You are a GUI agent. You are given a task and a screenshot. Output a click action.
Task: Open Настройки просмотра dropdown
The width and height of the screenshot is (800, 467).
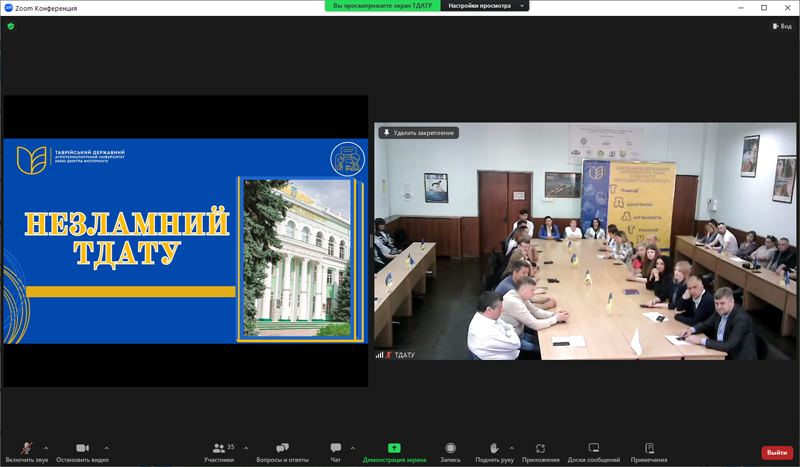click(485, 6)
